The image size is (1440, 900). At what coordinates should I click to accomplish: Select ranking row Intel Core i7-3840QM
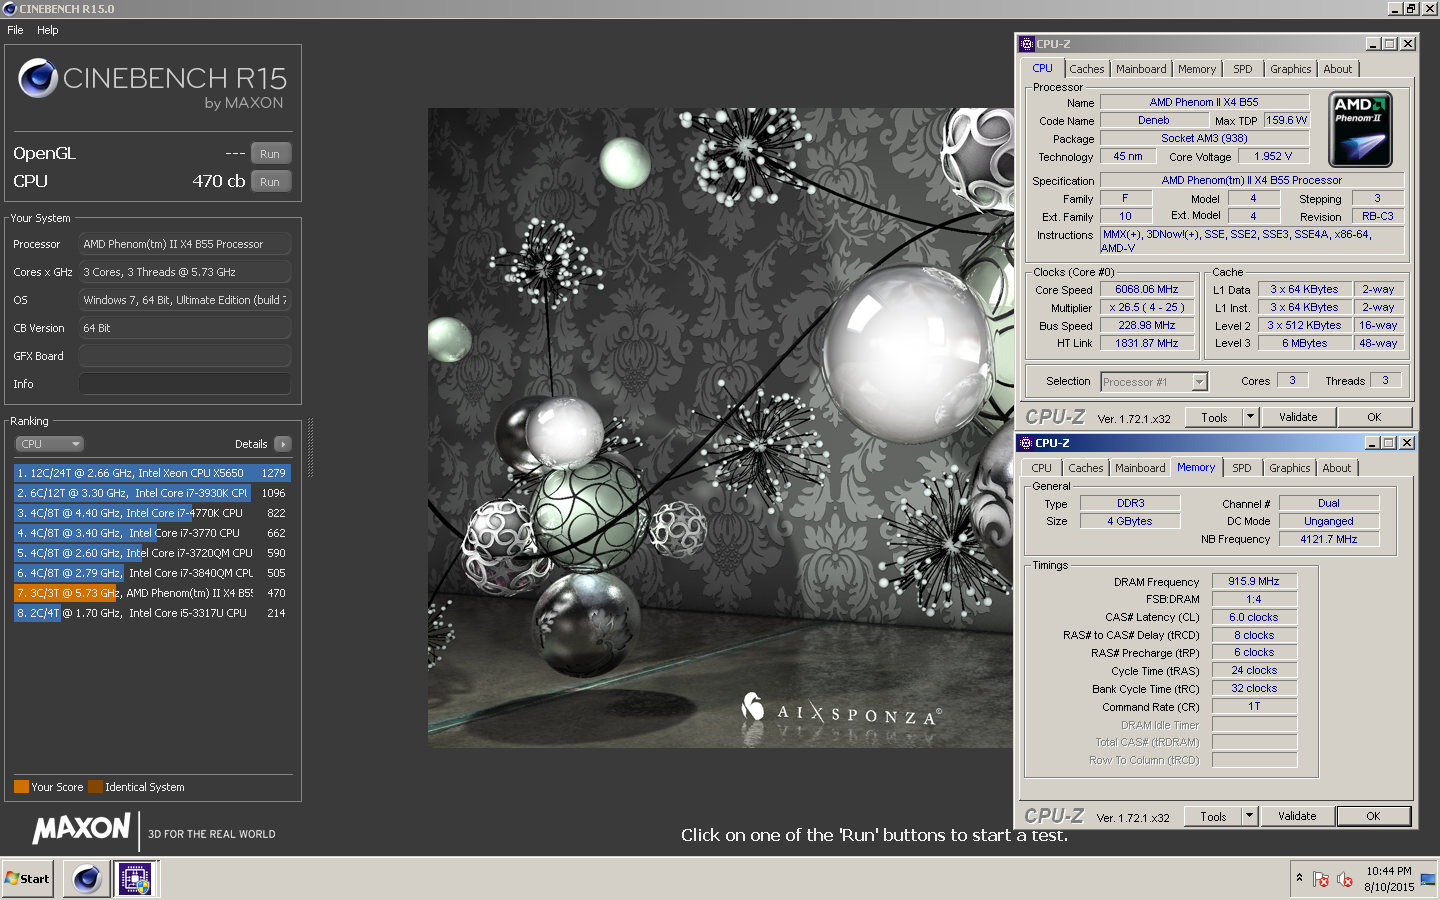pyautogui.click(x=152, y=573)
